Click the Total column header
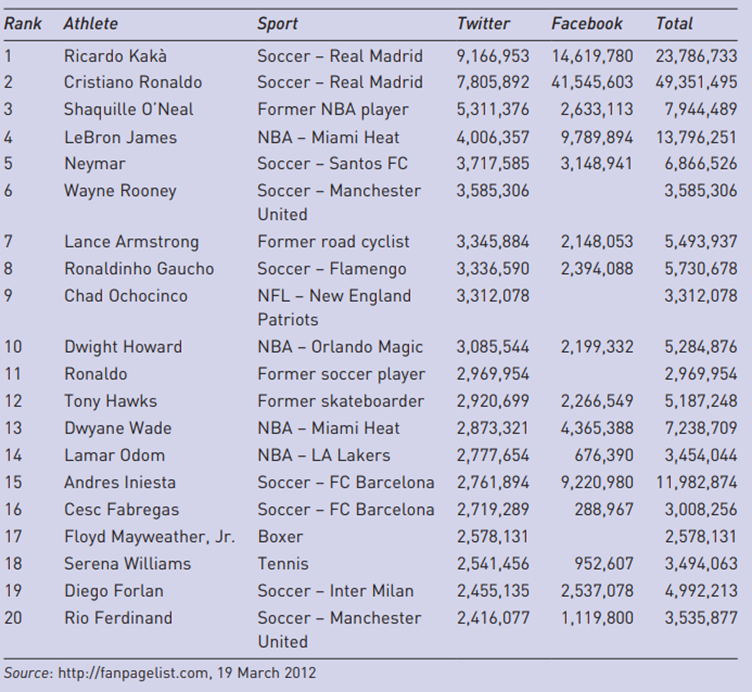Screen dimensions: 752x692 tap(674, 23)
